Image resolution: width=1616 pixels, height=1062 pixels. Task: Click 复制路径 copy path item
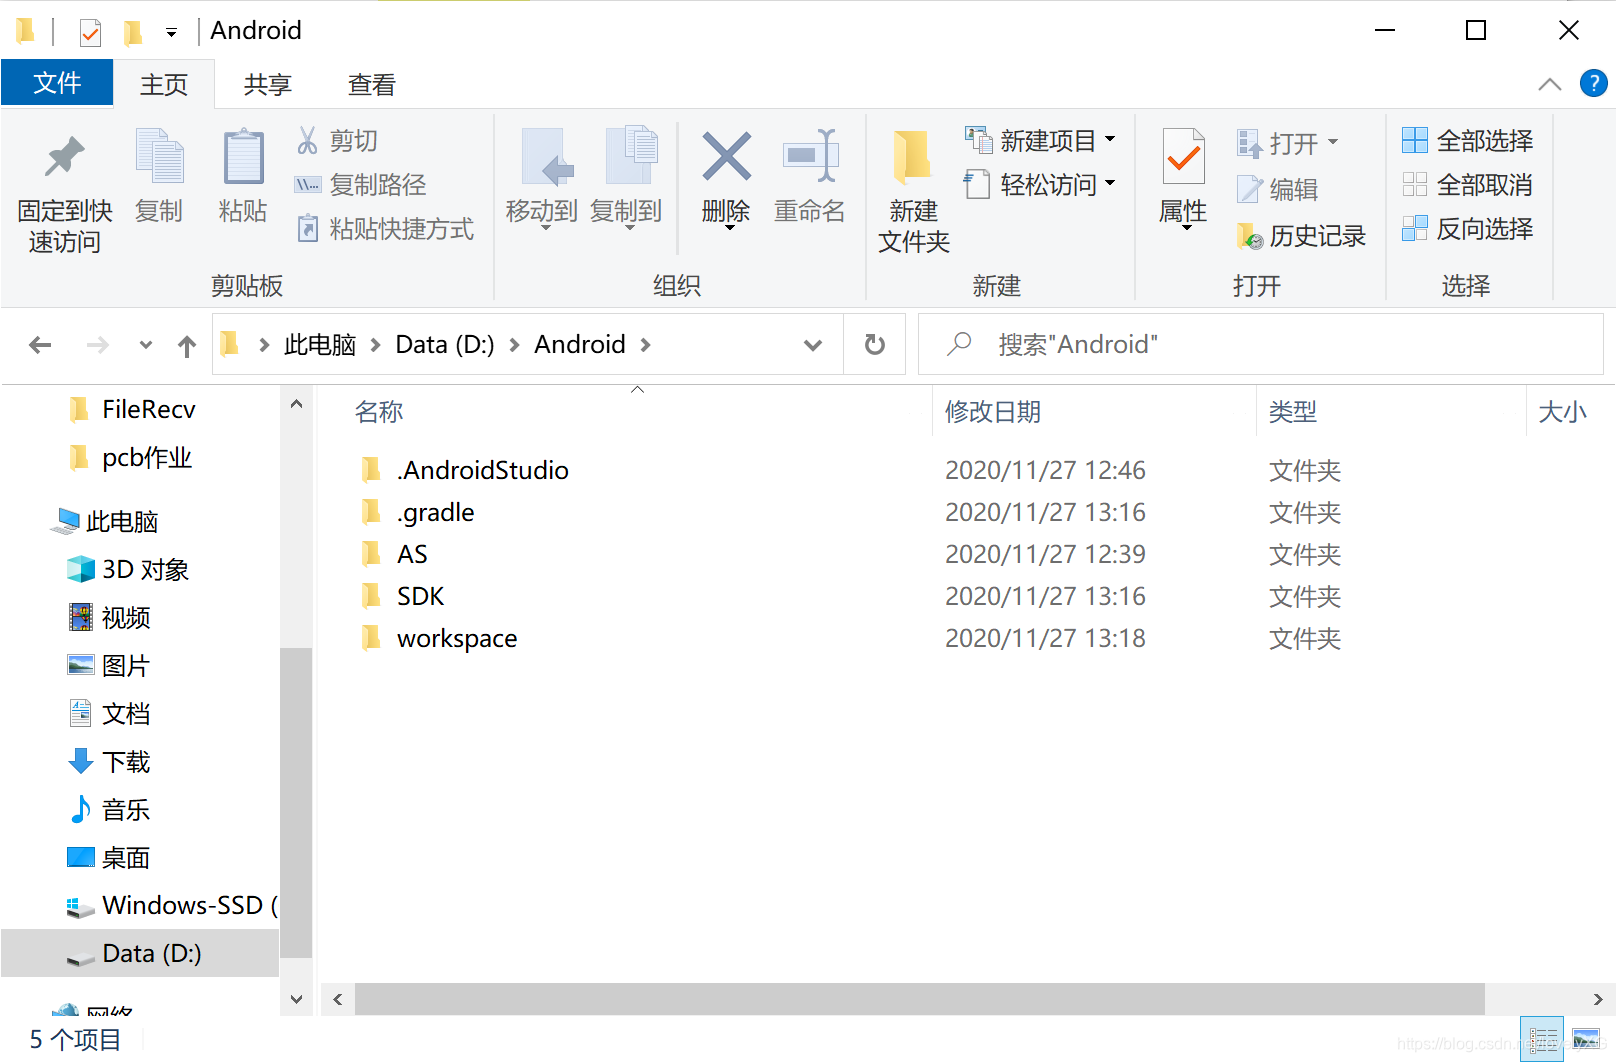(361, 185)
